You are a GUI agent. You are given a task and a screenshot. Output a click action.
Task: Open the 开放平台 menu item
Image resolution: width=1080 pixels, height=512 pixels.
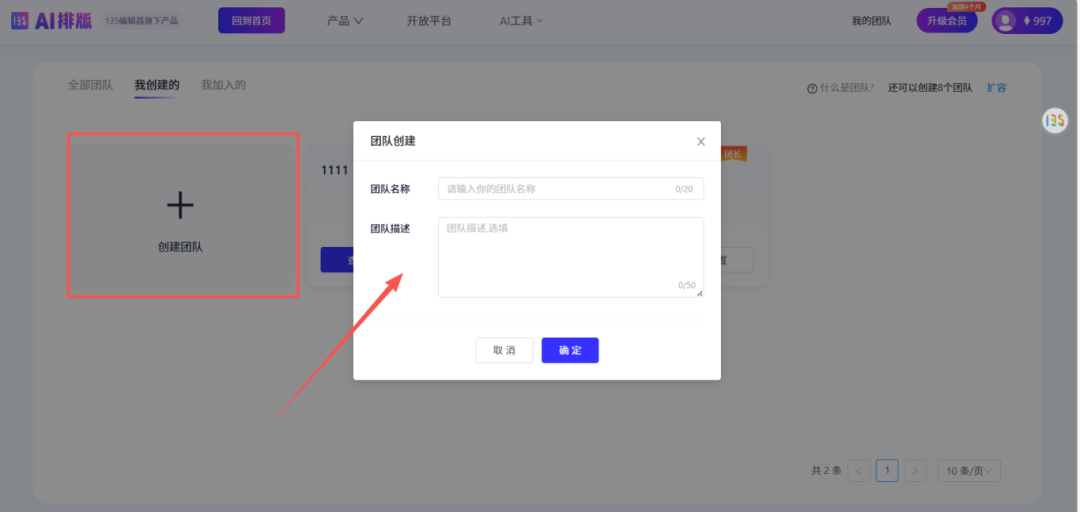pos(429,21)
